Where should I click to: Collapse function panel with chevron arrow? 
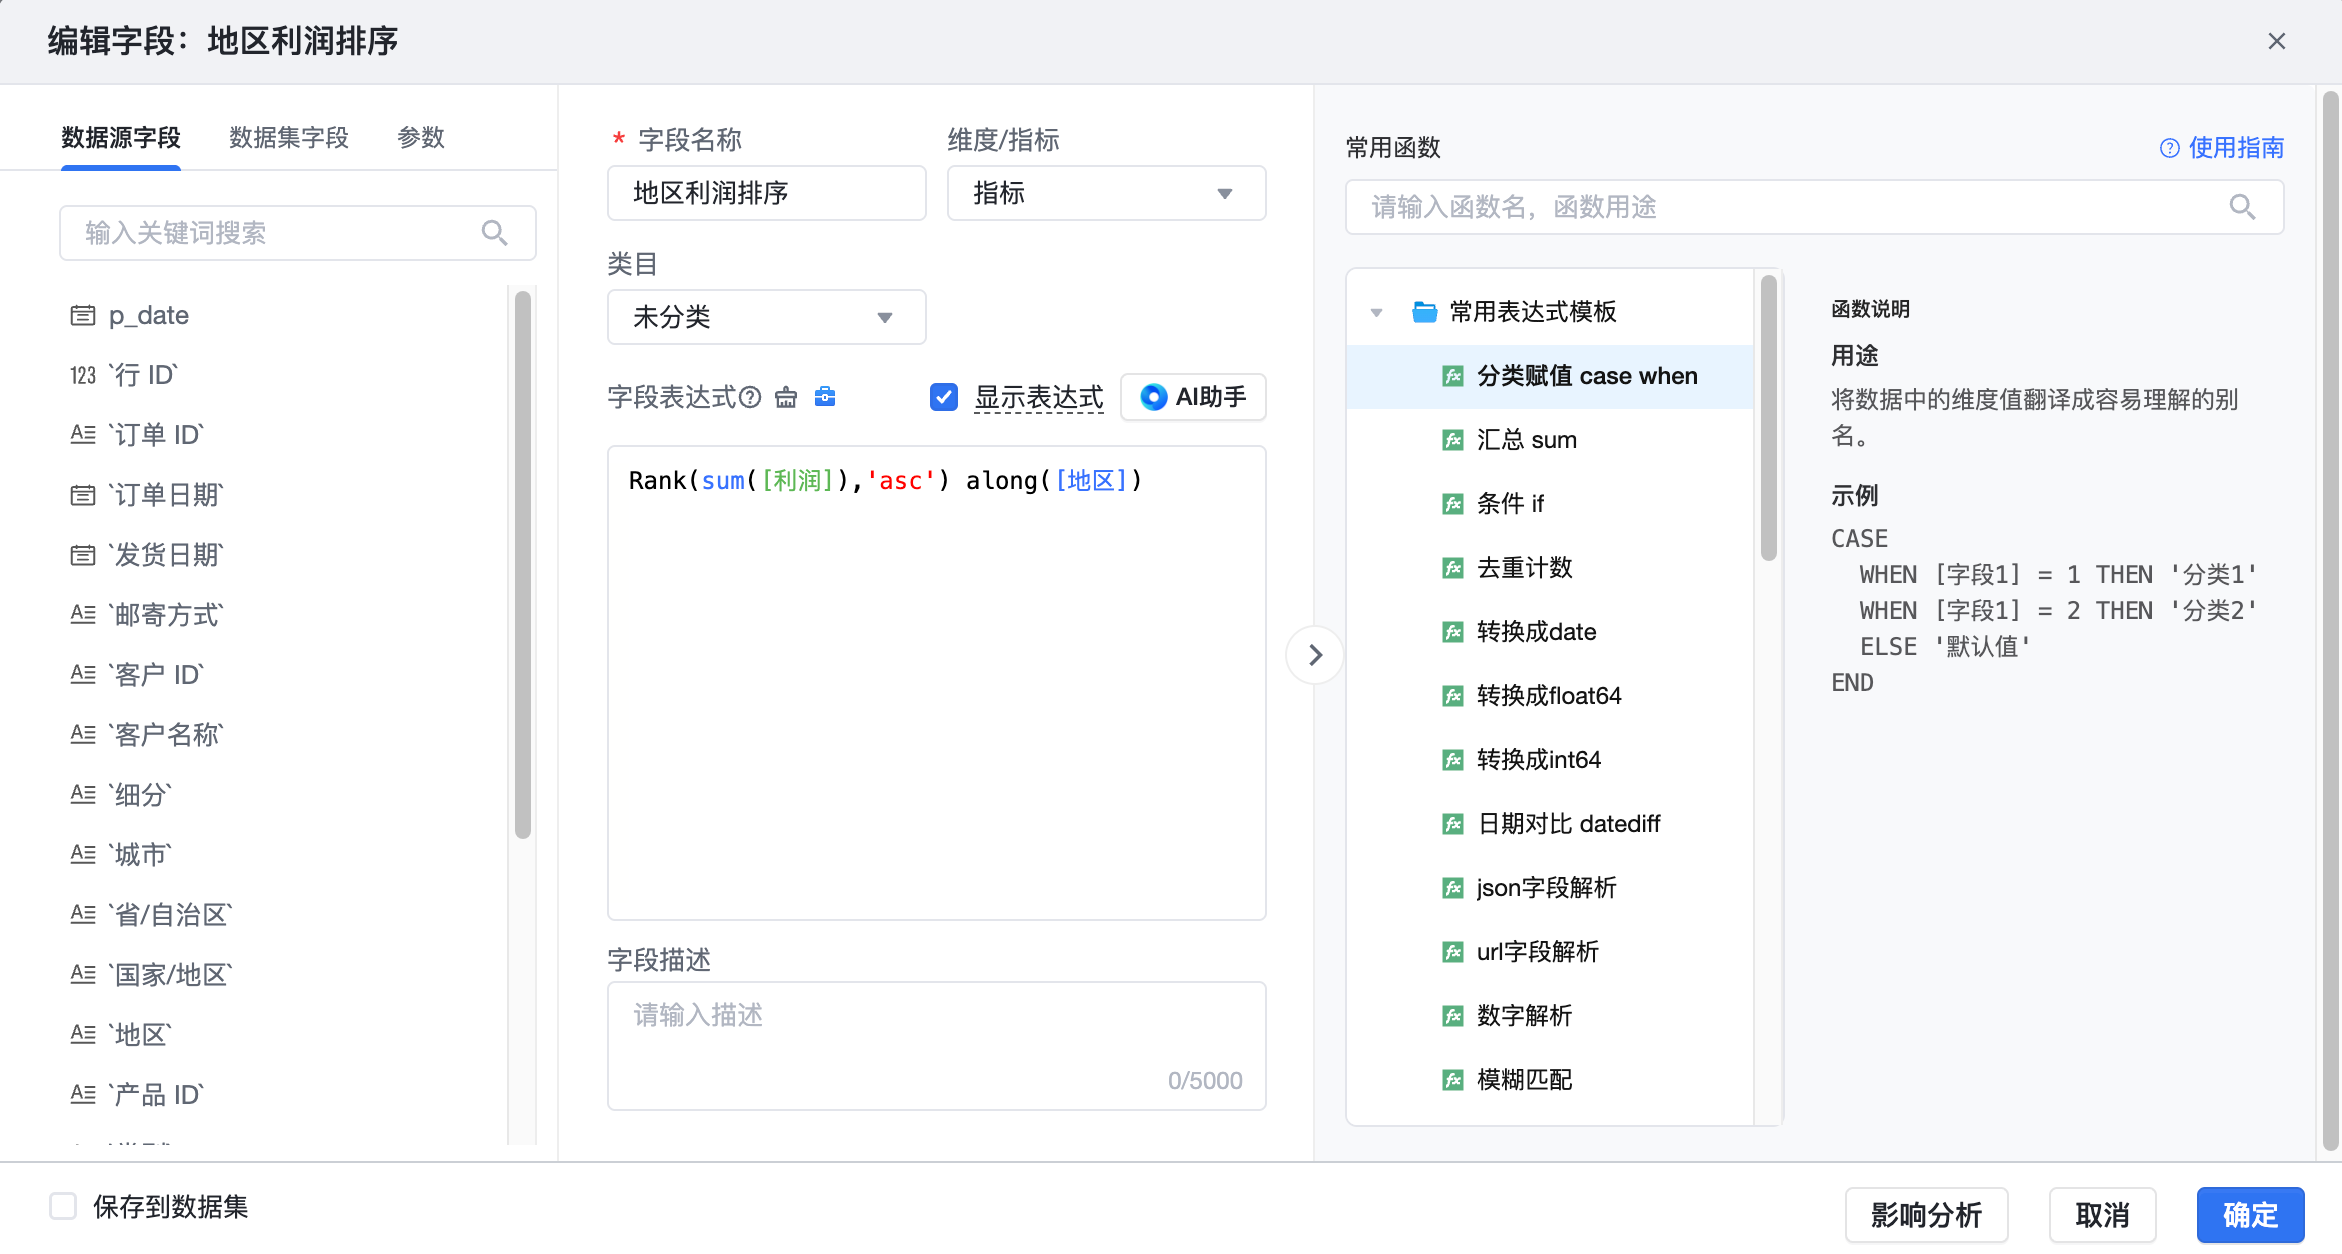tap(1315, 655)
